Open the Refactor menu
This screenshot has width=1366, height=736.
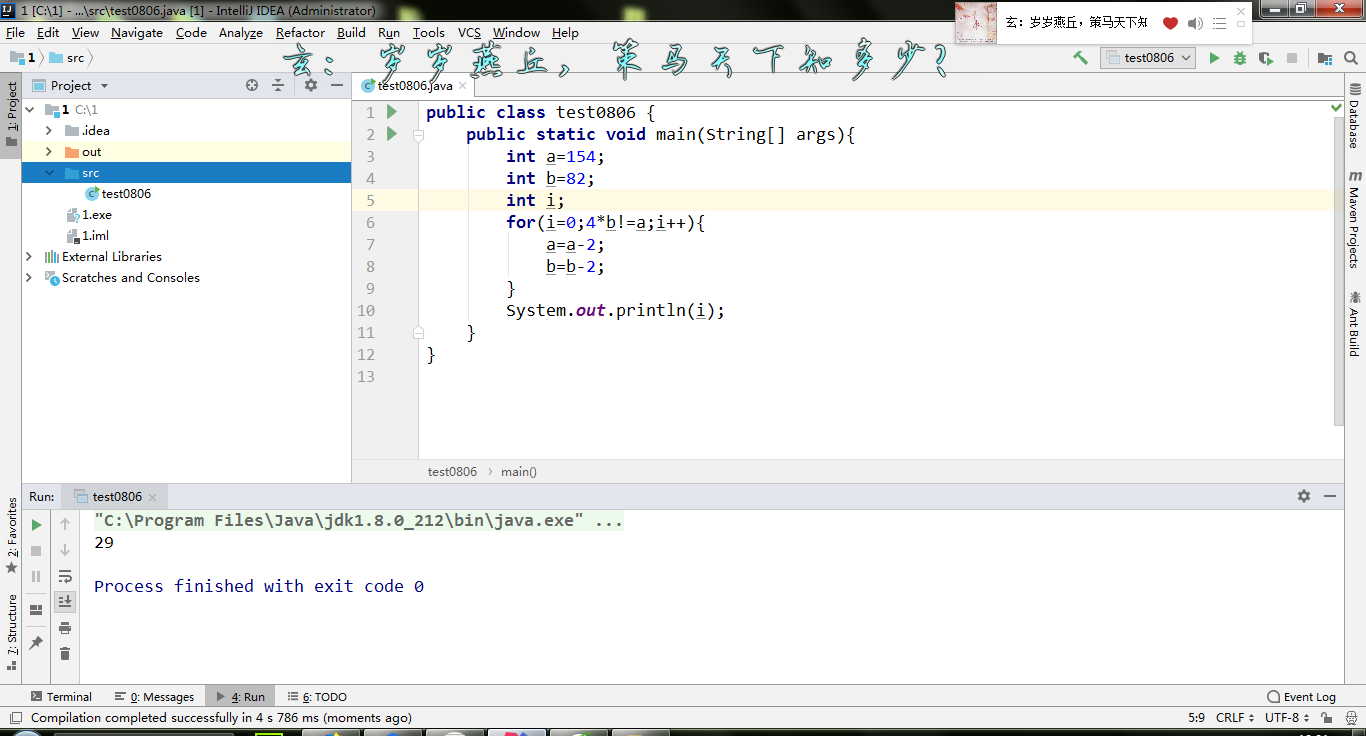coord(300,32)
